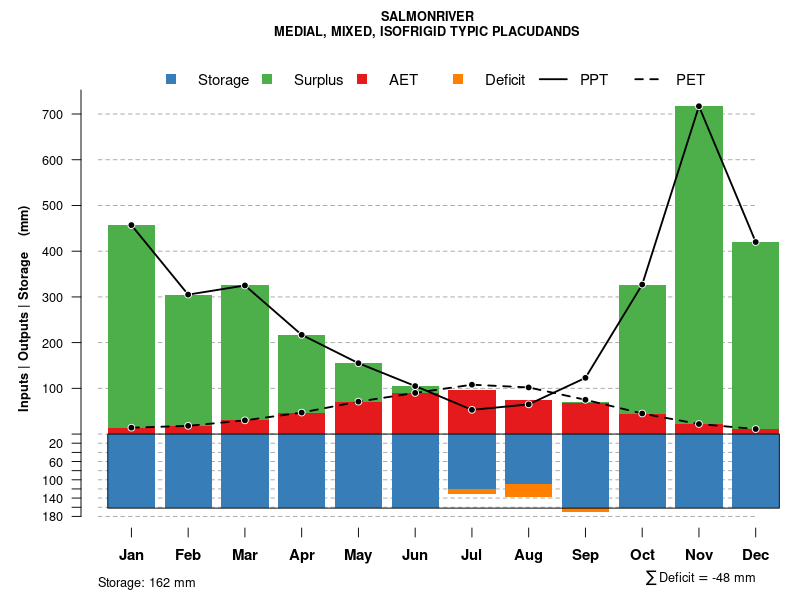Select the green surplus bar for January

click(131, 326)
